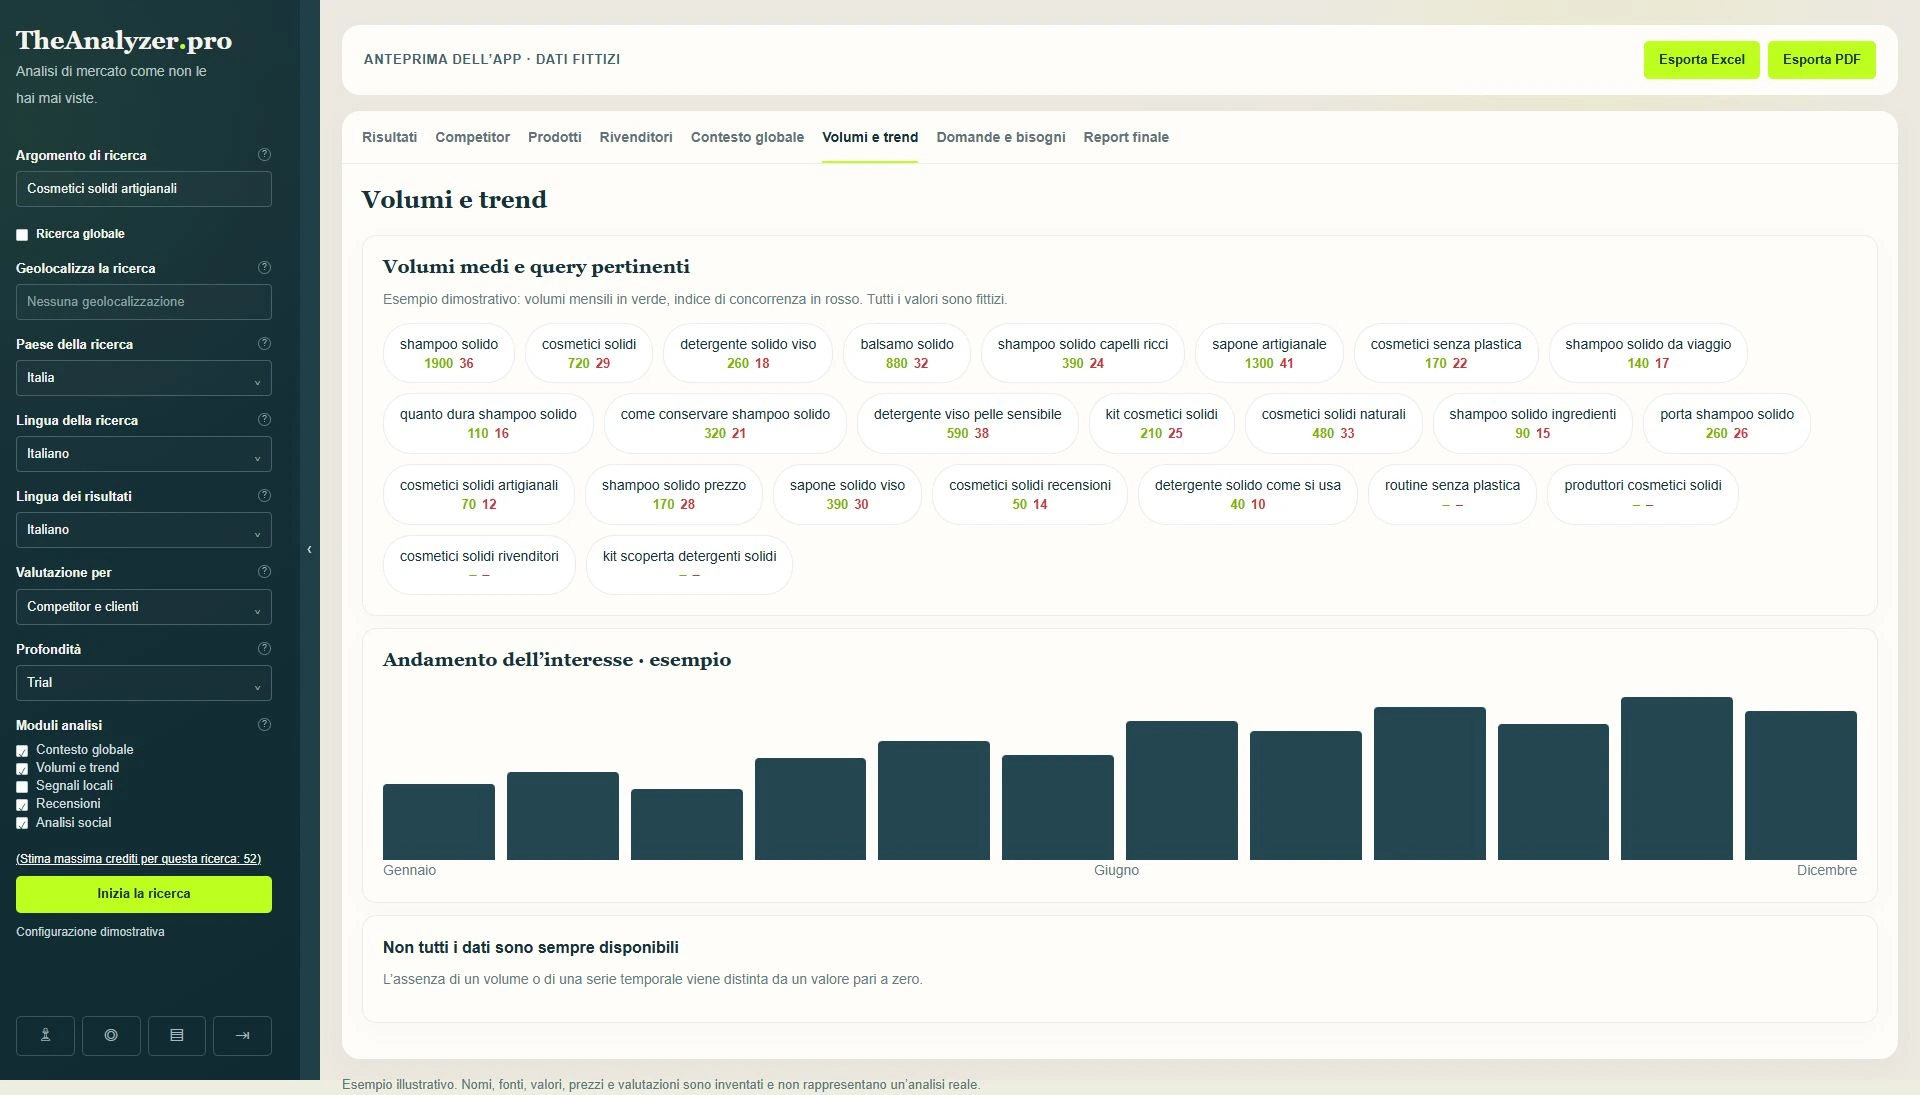
Task: Go to the Report finale tab
Action: point(1126,137)
